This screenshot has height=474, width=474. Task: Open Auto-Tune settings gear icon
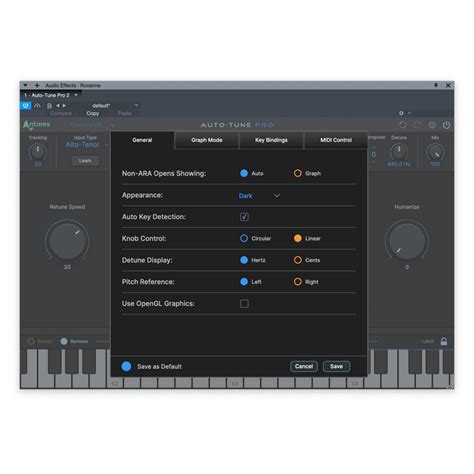(x=432, y=125)
